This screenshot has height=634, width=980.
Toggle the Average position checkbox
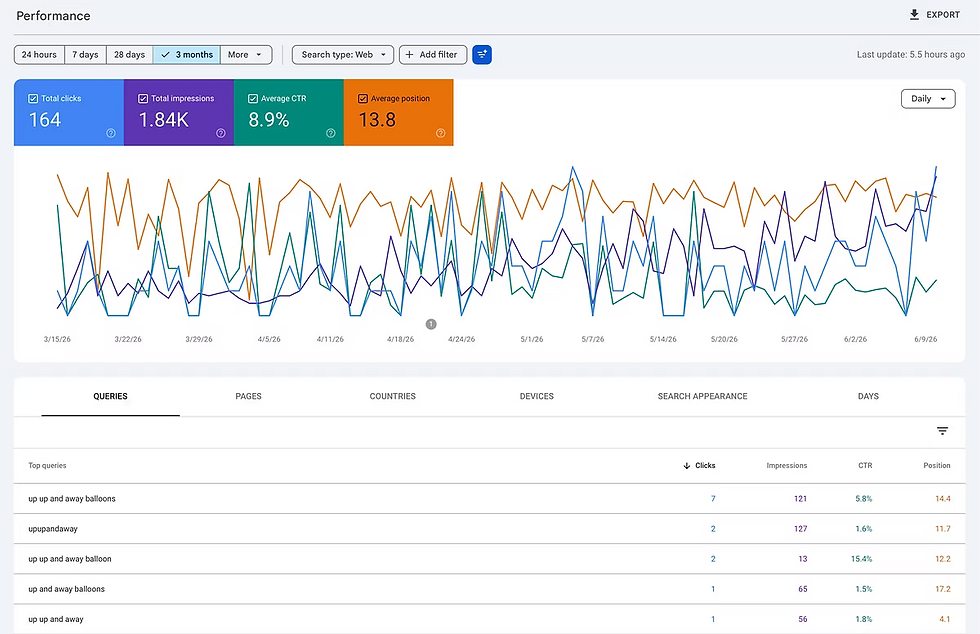[x=362, y=98]
